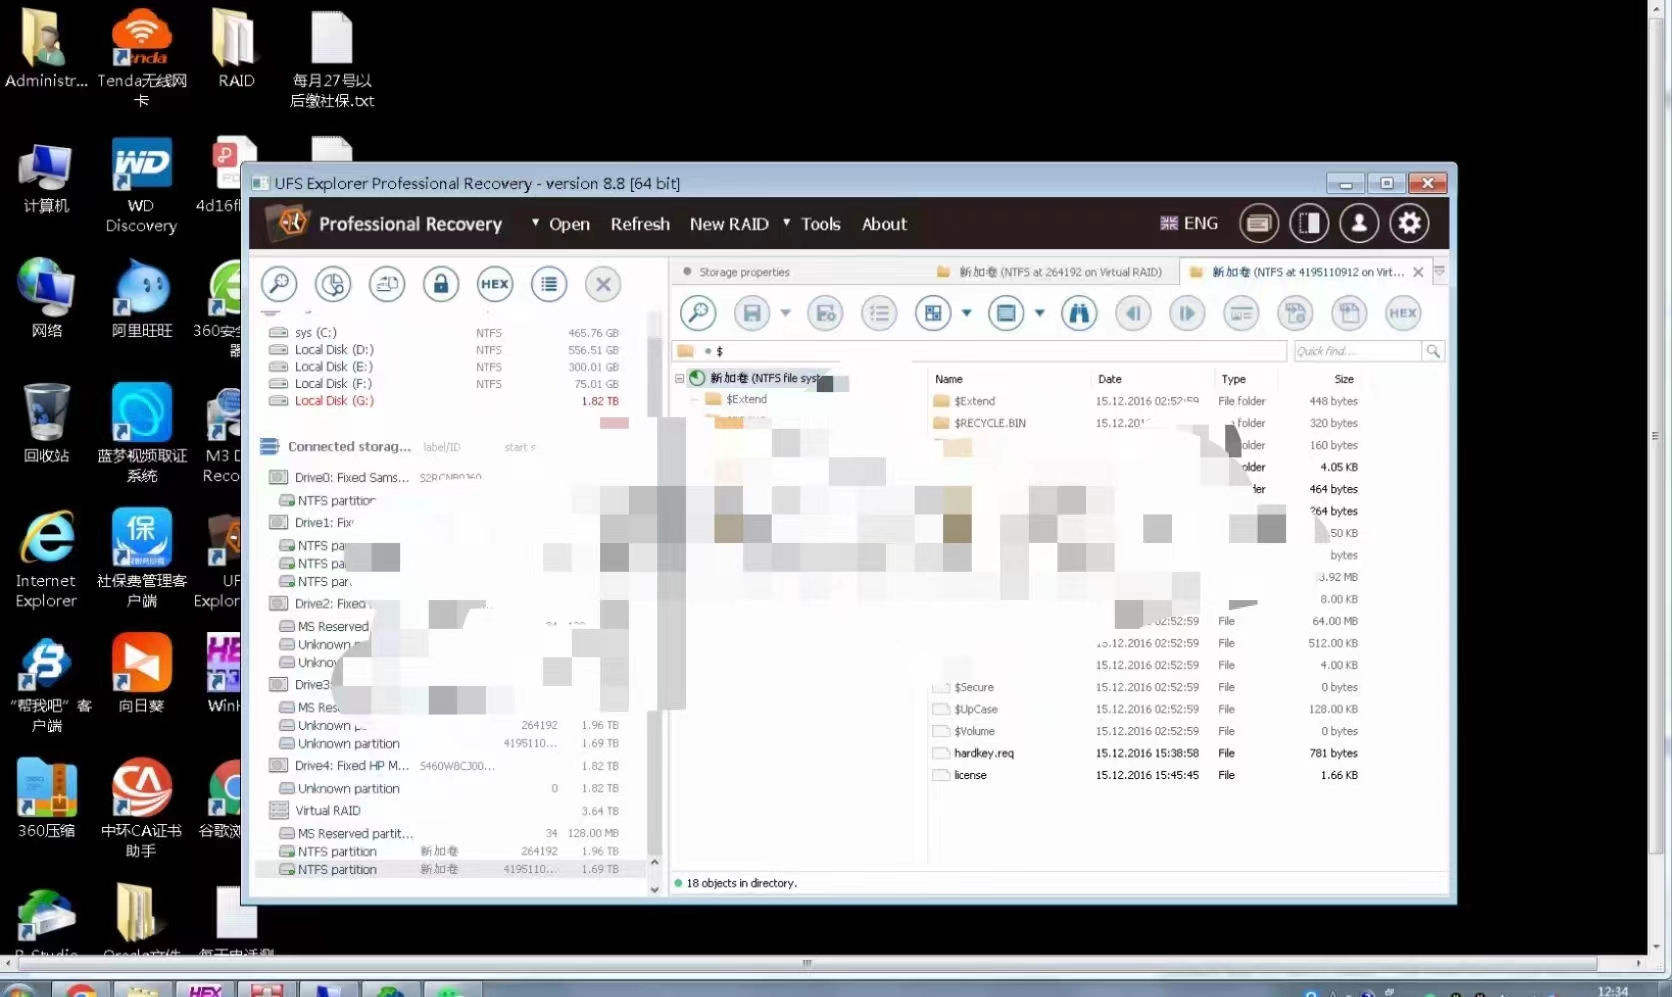Open the dropdown arrow next to the selection icon
The image size is (1672, 997).
coord(966,313)
